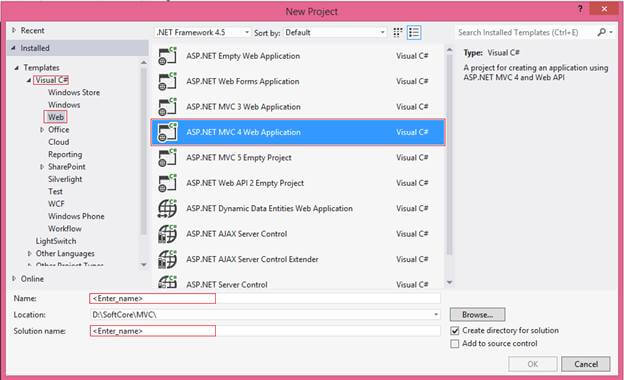Click the ASP.NET AJAX Server Control icon

(167, 234)
